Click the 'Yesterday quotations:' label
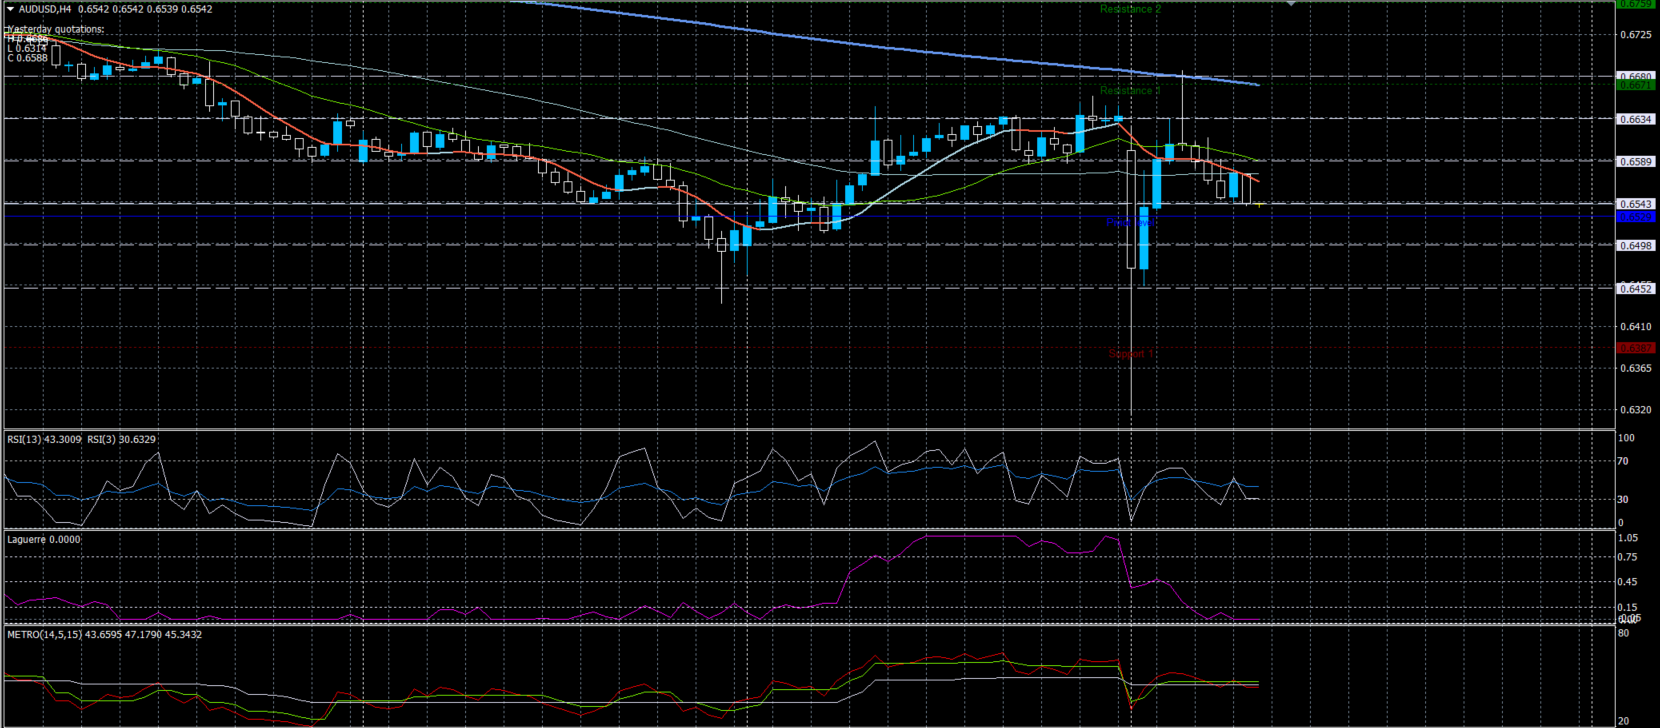 (x=55, y=29)
